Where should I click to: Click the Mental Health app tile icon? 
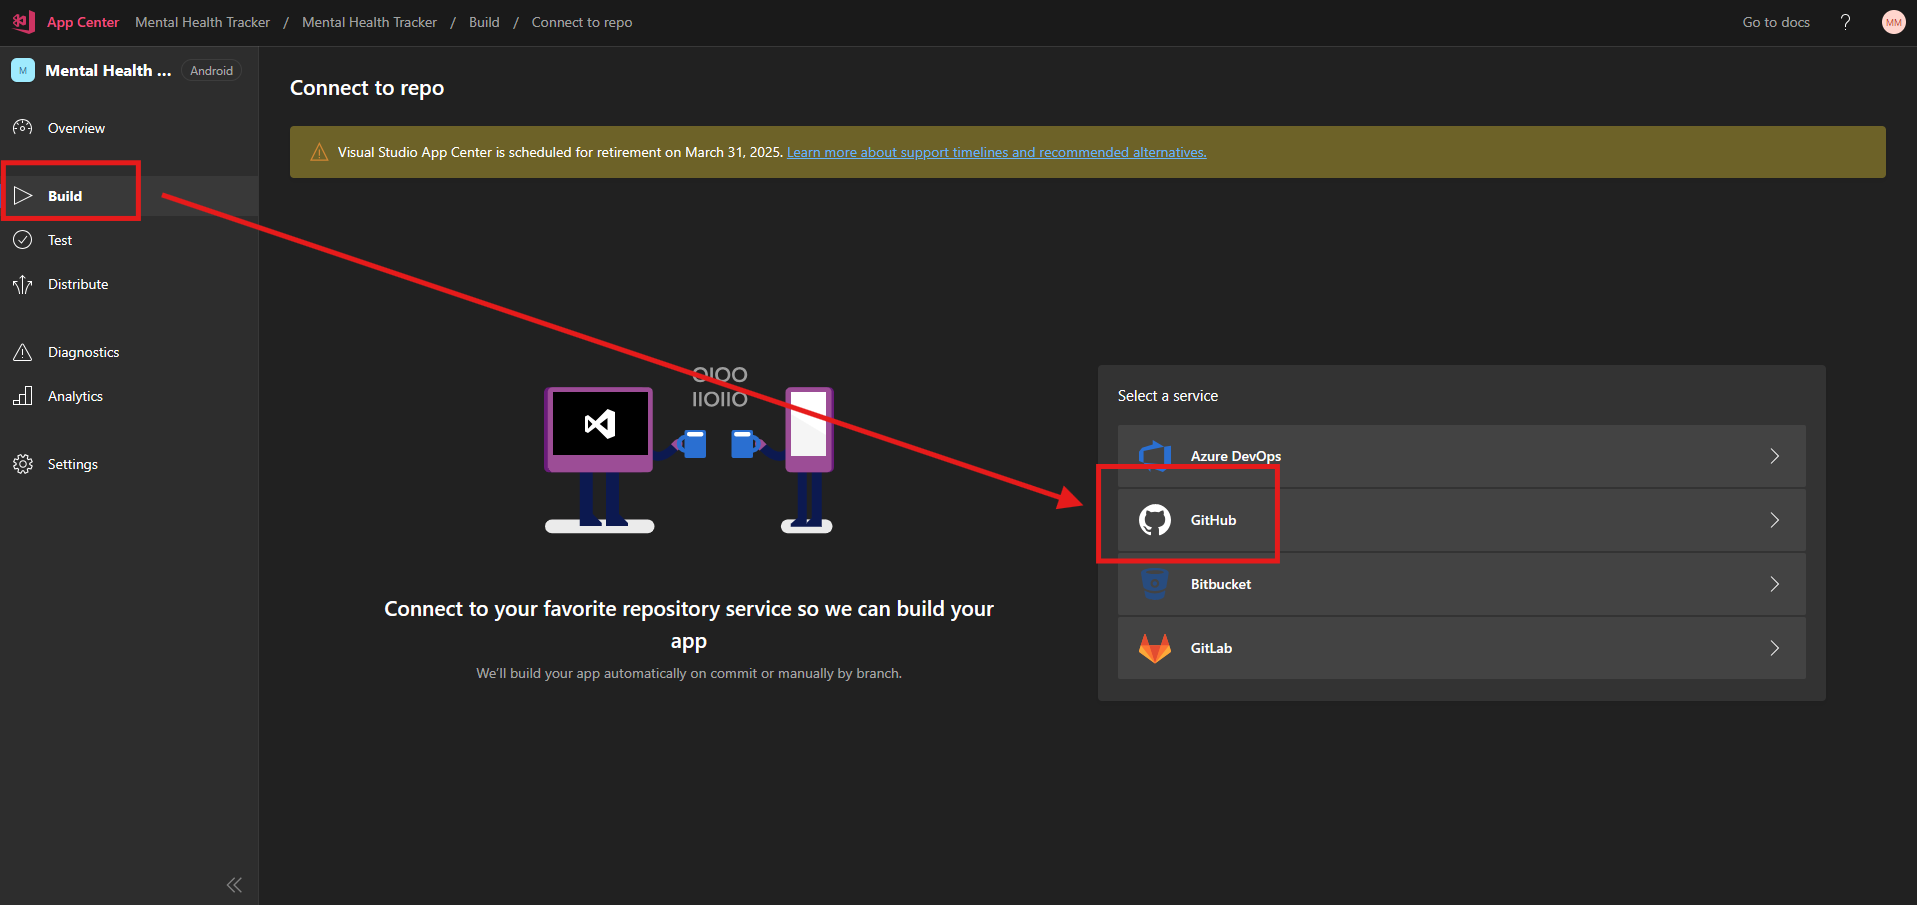(x=23, y=70)
